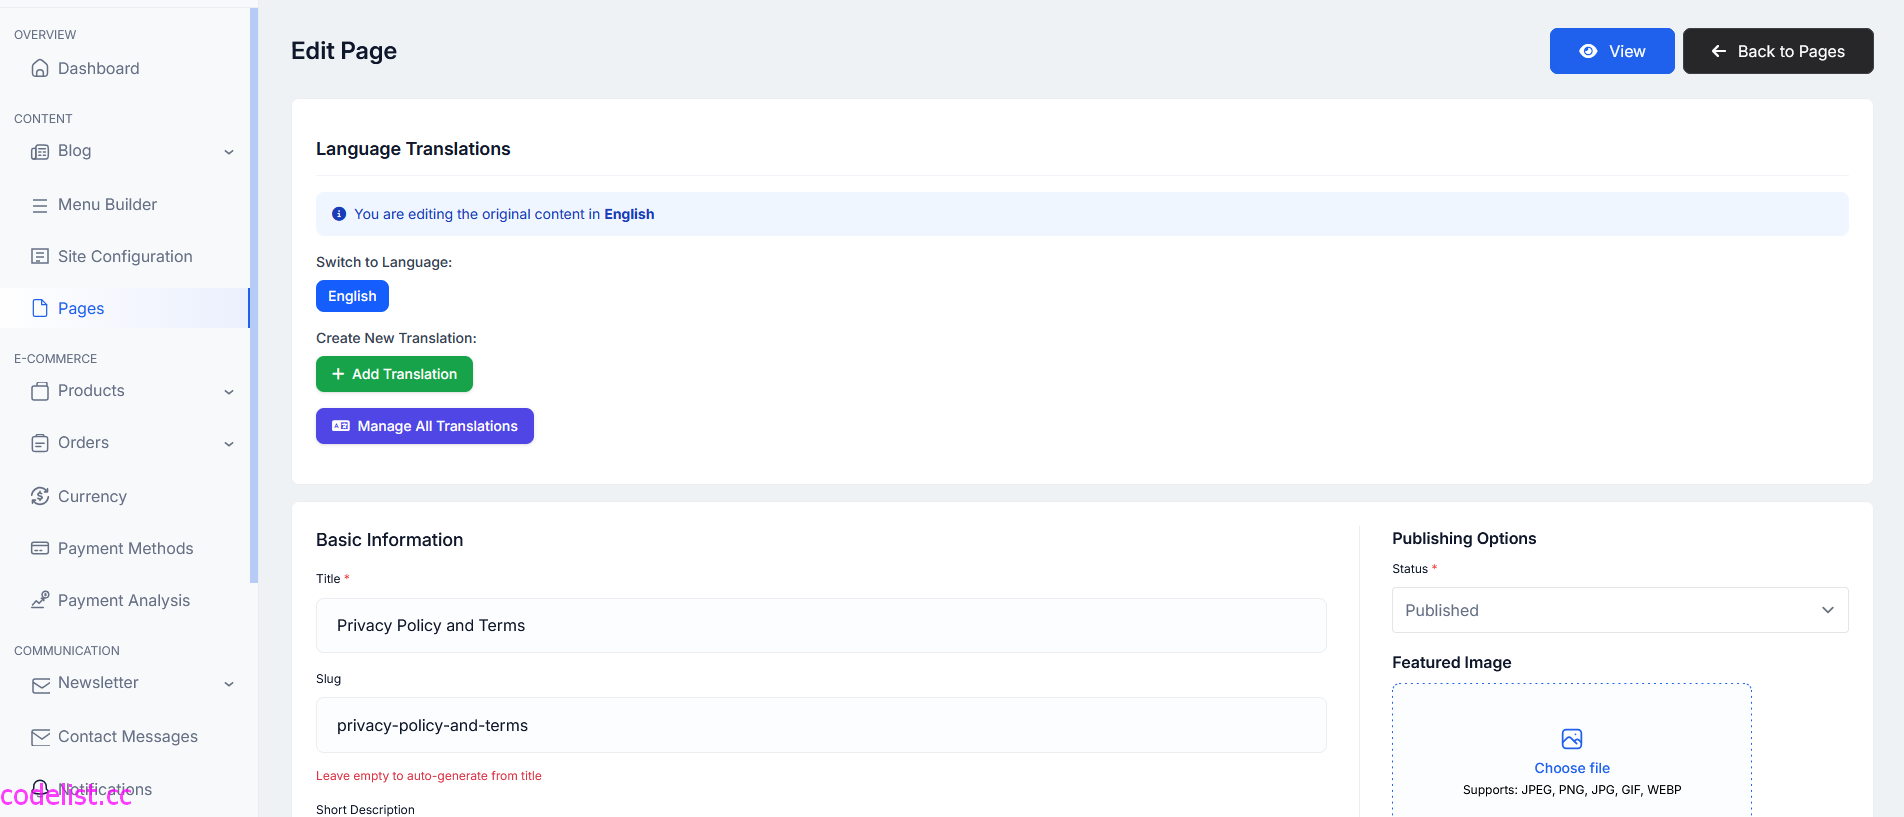This screenshot has height=817, width=1904.
Task: Click the Payment Analysis chart icon
Action: (40, 600)
